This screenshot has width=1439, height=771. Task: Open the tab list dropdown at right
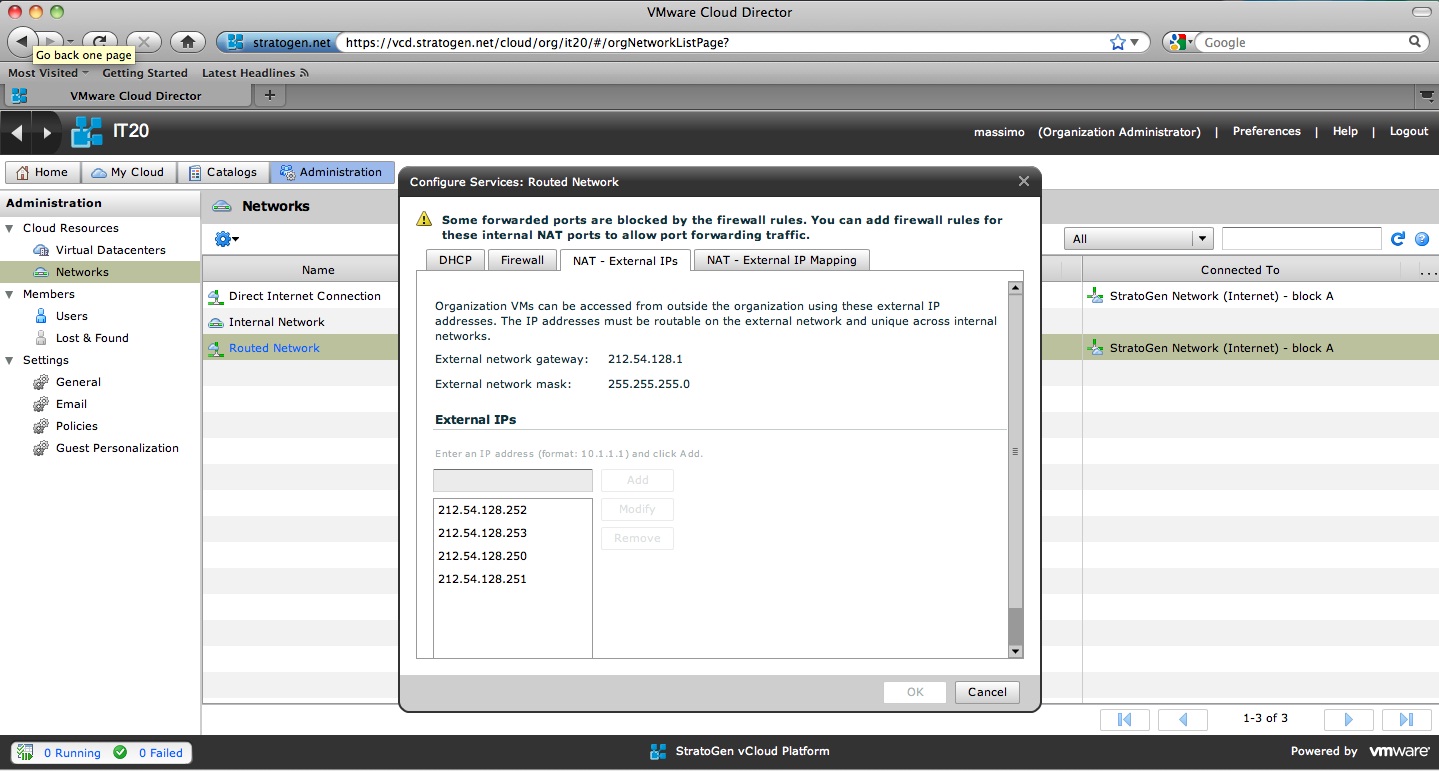1427,96
